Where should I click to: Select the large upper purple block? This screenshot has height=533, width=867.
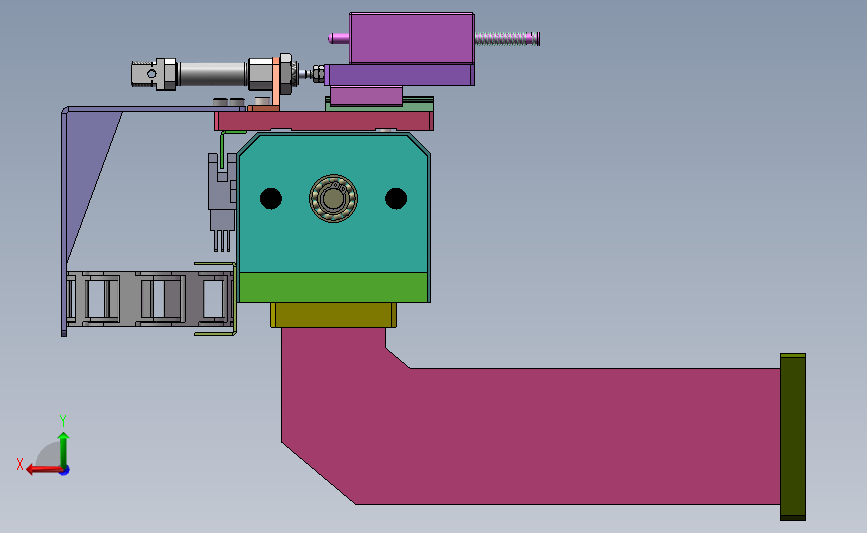(x=411, y=38)
